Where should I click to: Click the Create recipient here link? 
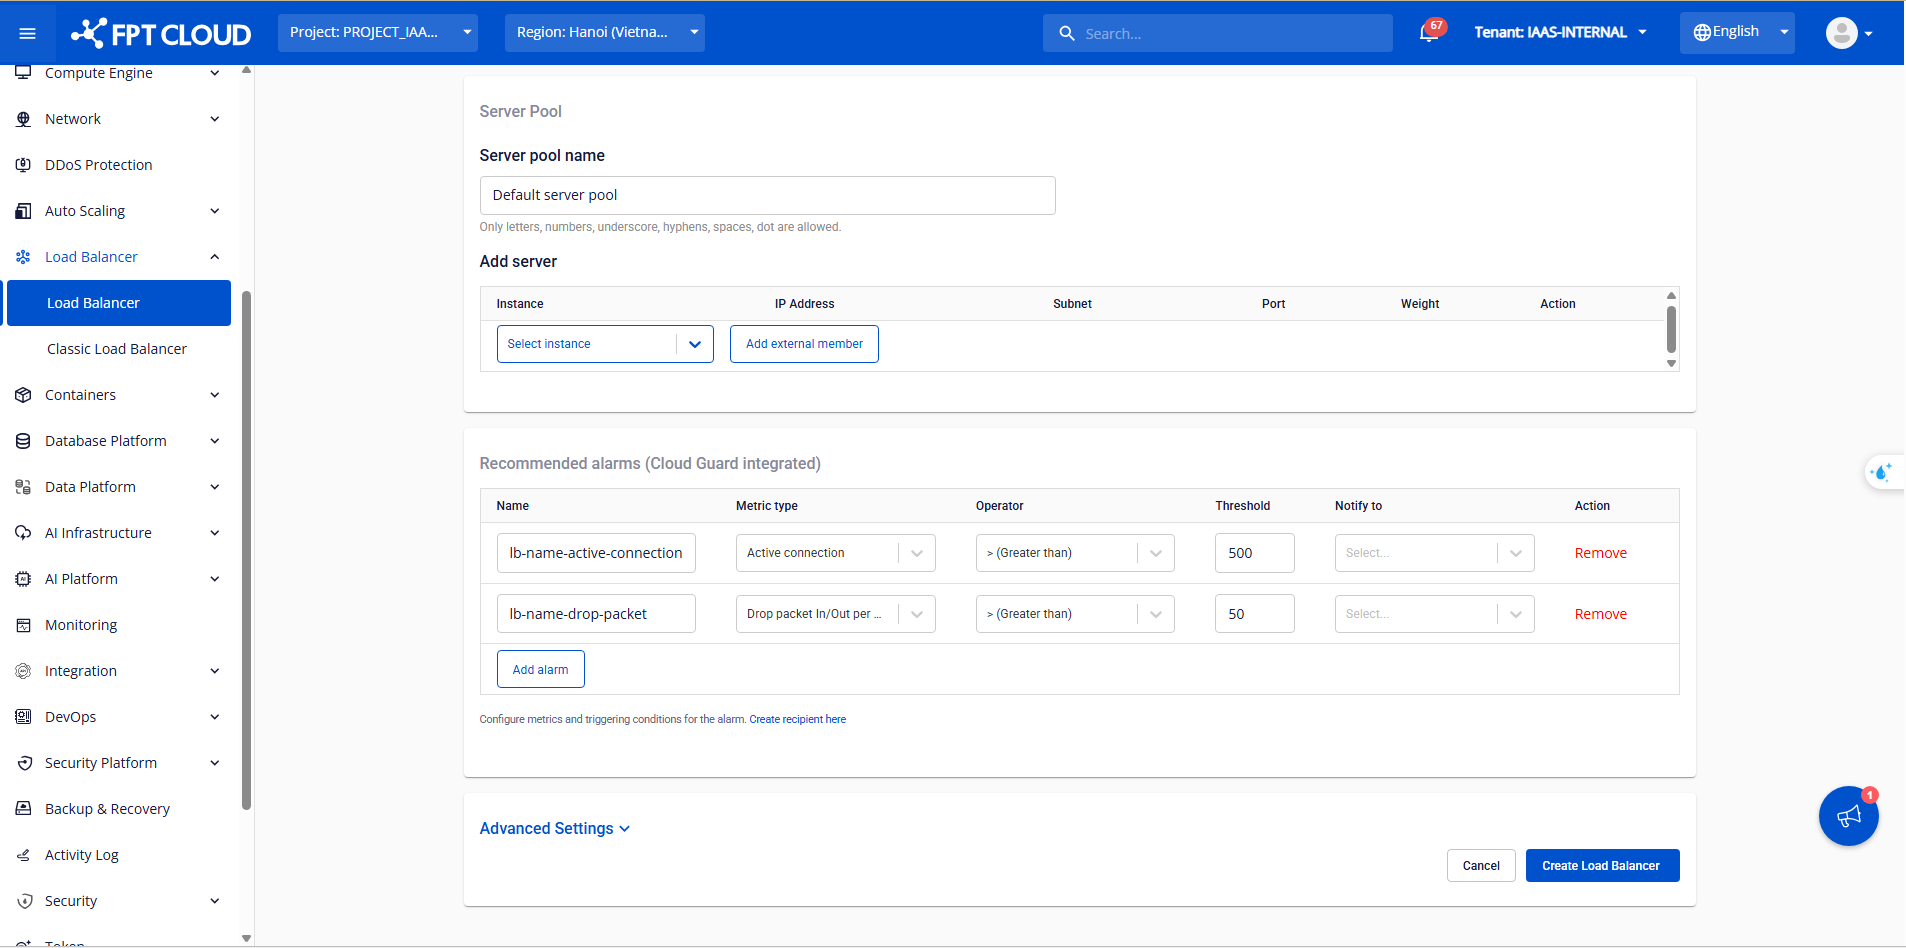coord(797,719)
